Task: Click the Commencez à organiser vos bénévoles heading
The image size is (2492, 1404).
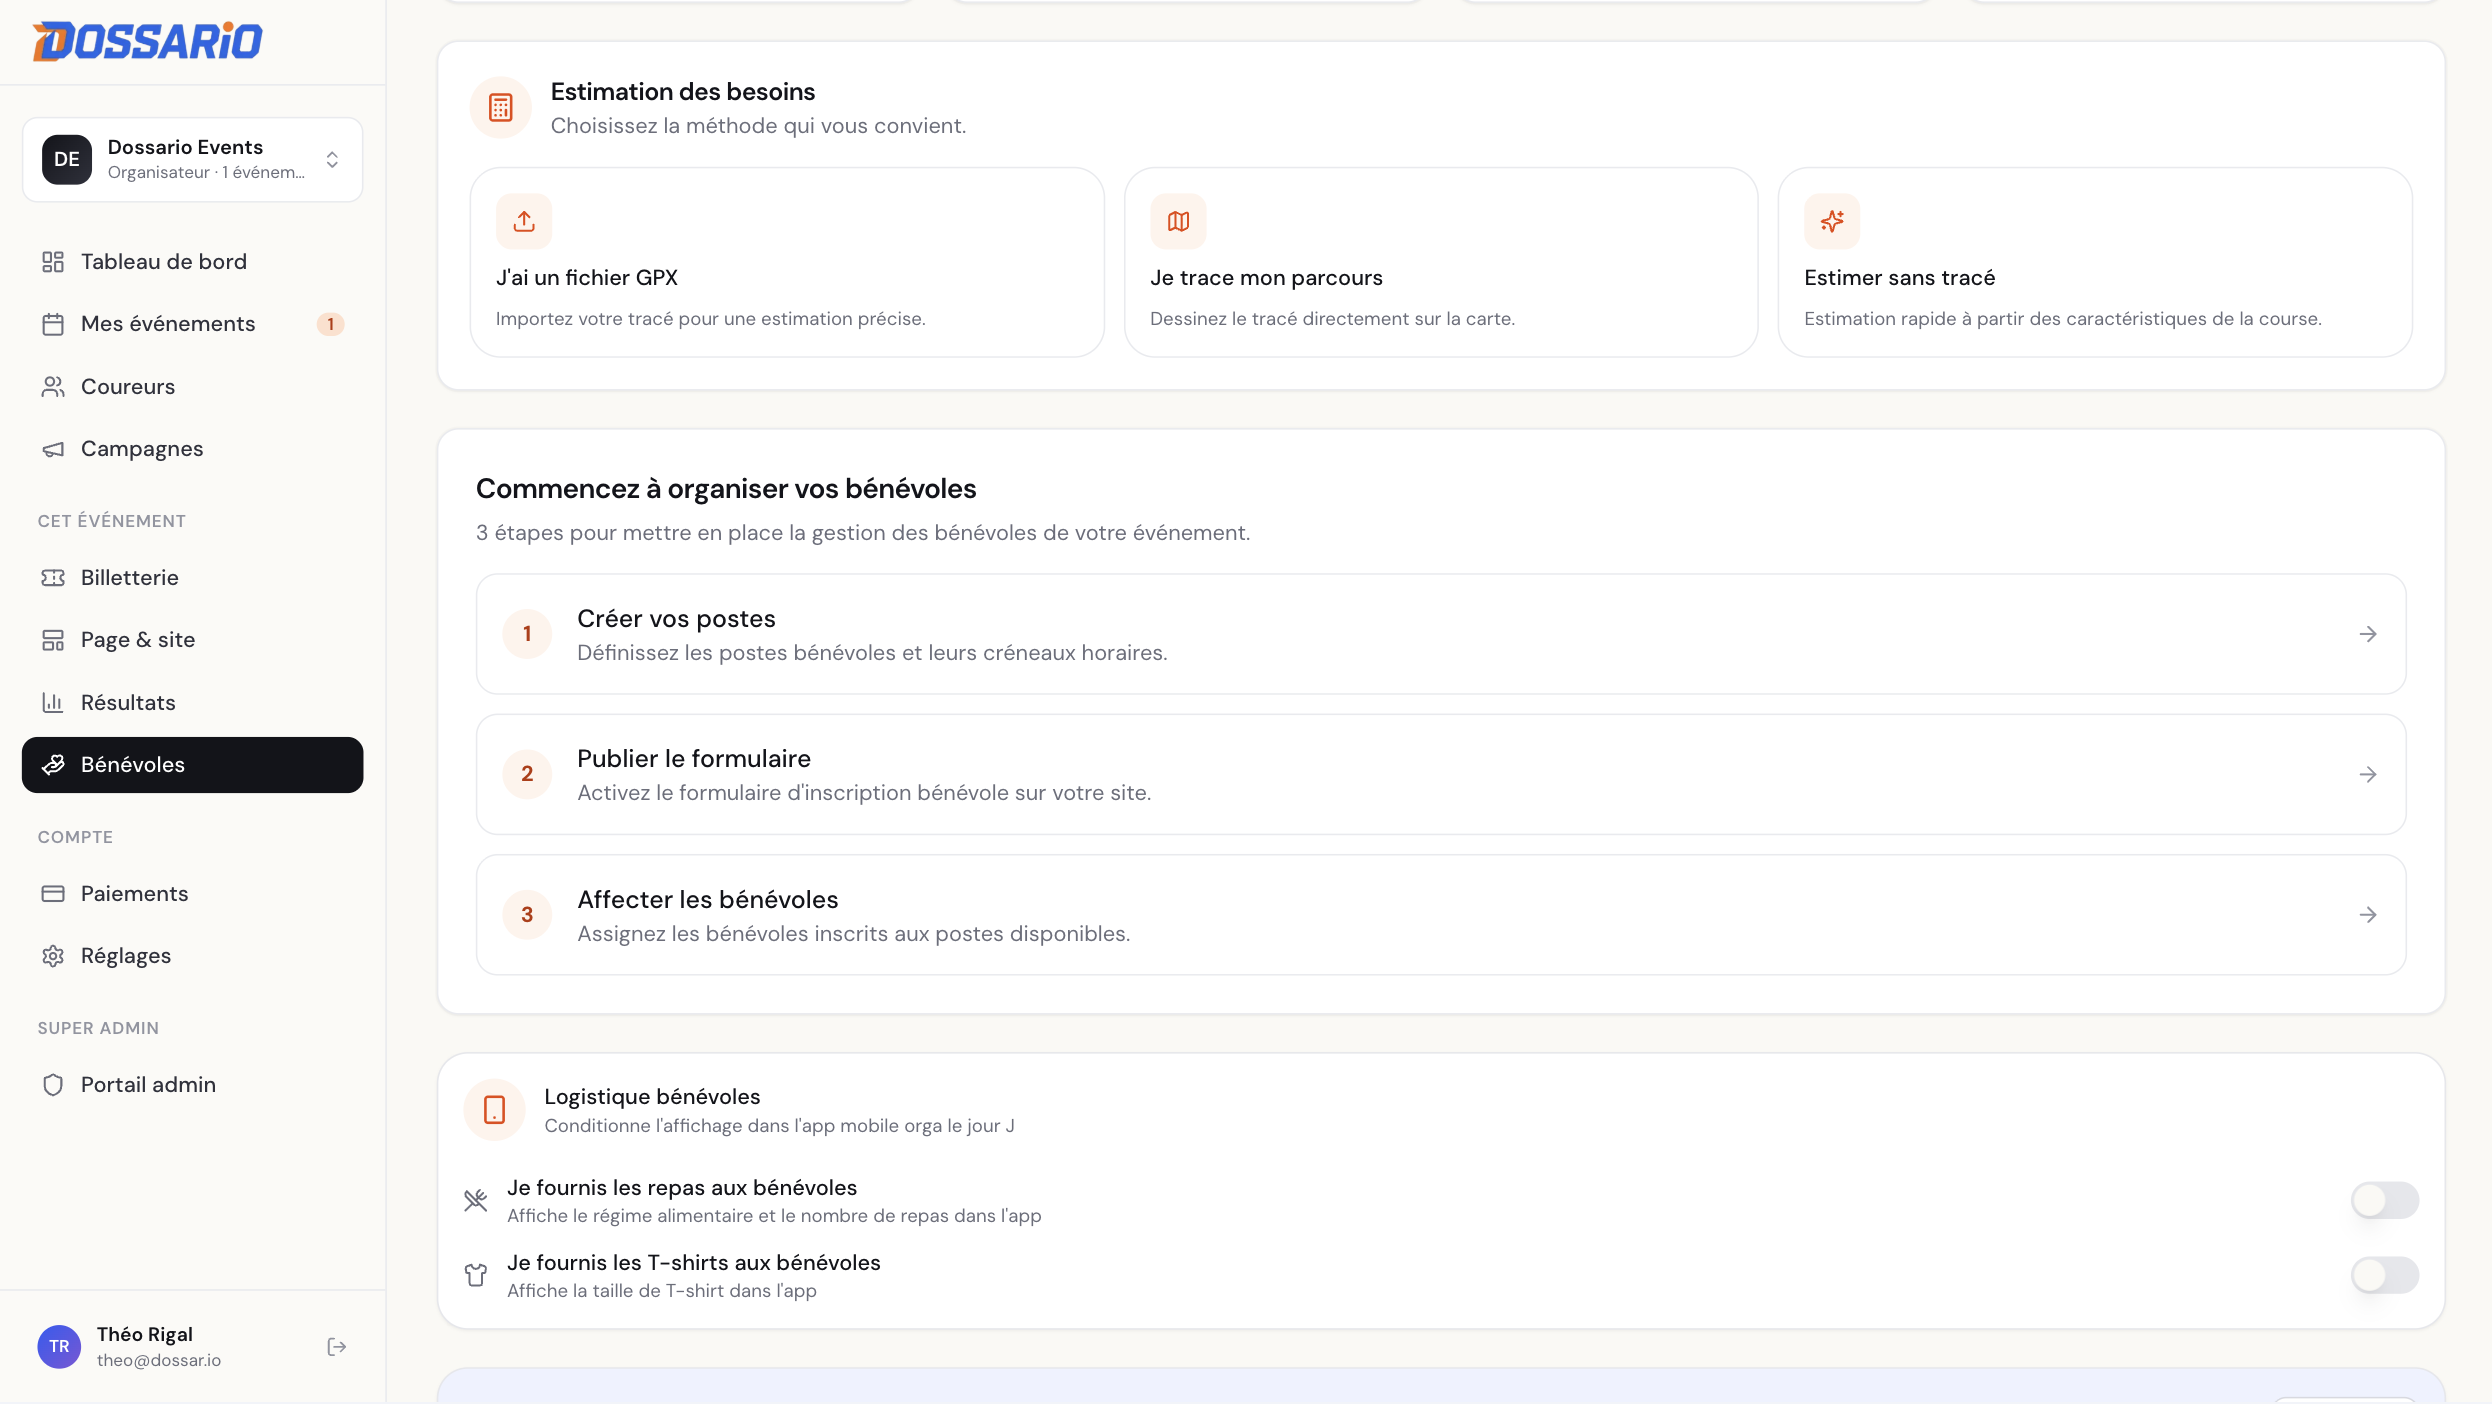Action: 726,489
